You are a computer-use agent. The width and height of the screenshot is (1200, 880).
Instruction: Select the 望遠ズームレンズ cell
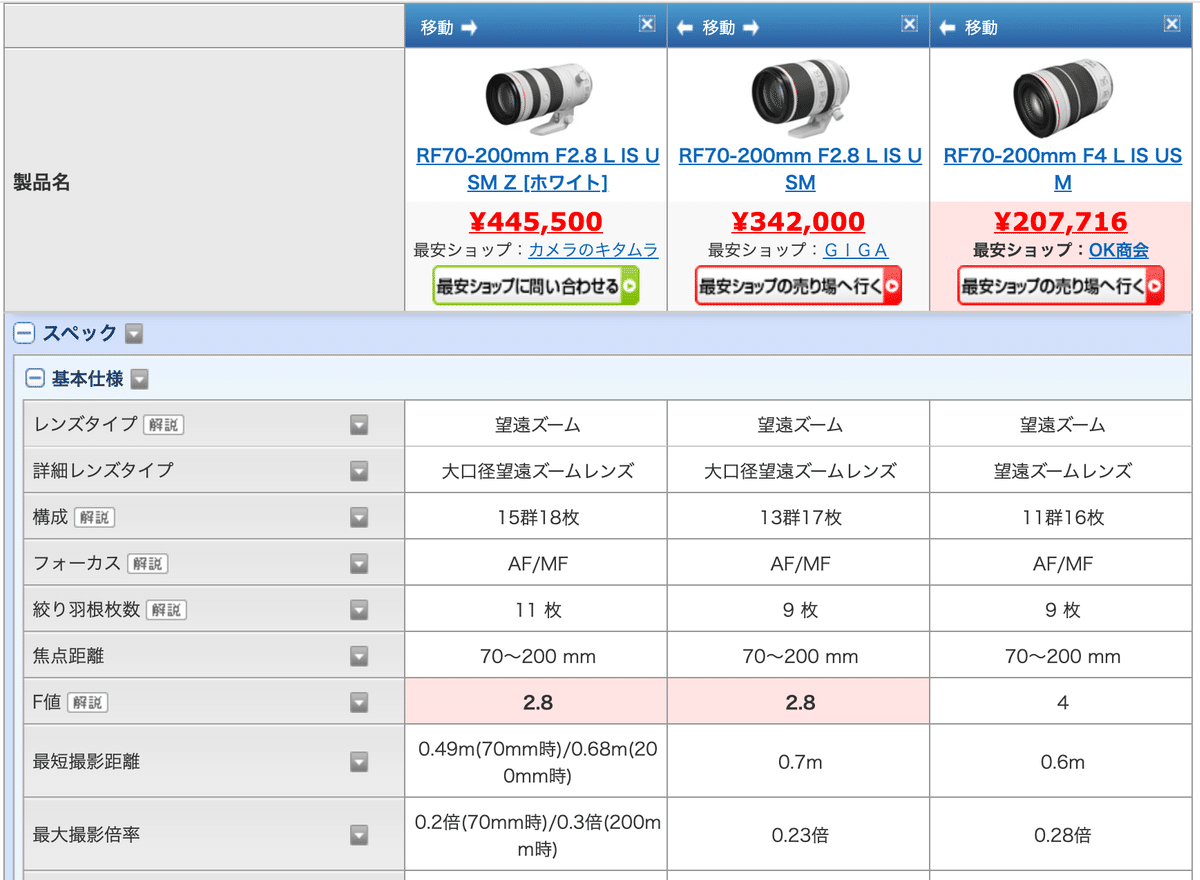pyautogui.click(x=1062, y=470)
